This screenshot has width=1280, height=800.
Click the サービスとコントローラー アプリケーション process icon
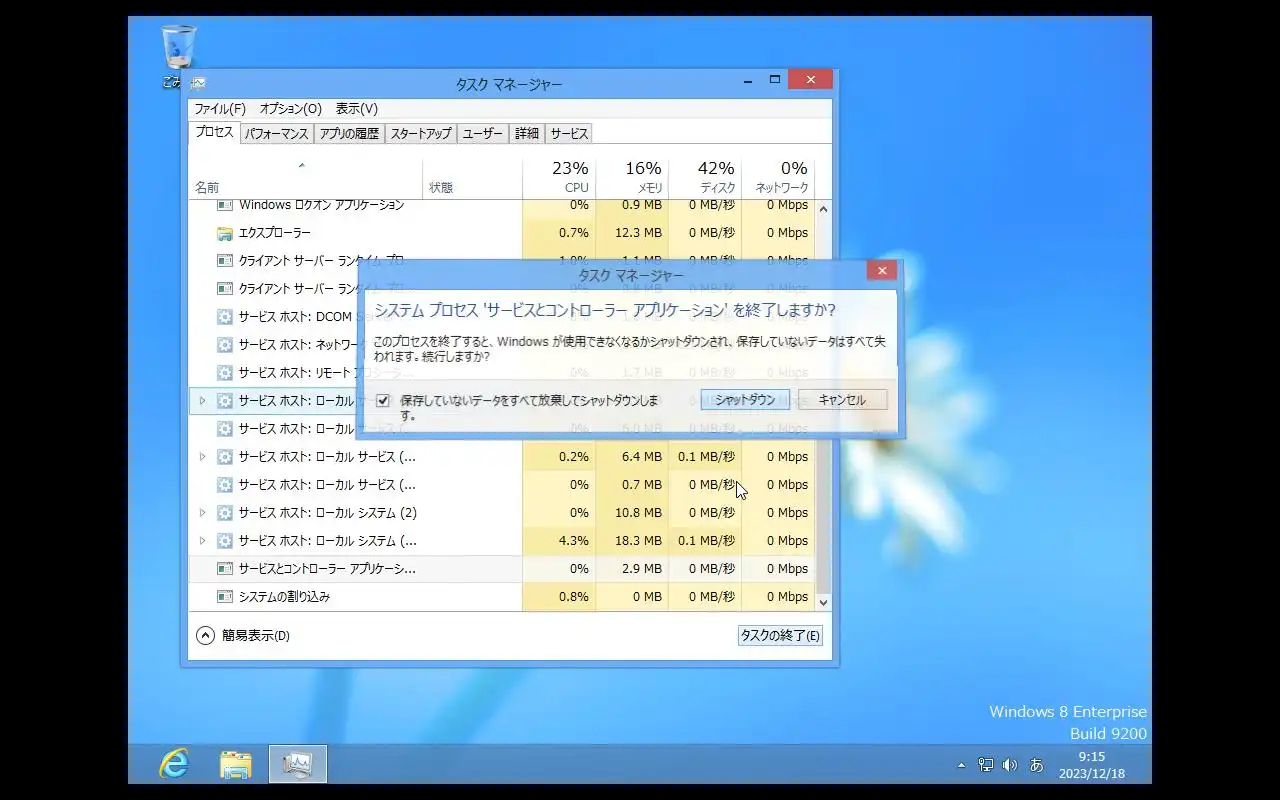click(x=225, y=569)
